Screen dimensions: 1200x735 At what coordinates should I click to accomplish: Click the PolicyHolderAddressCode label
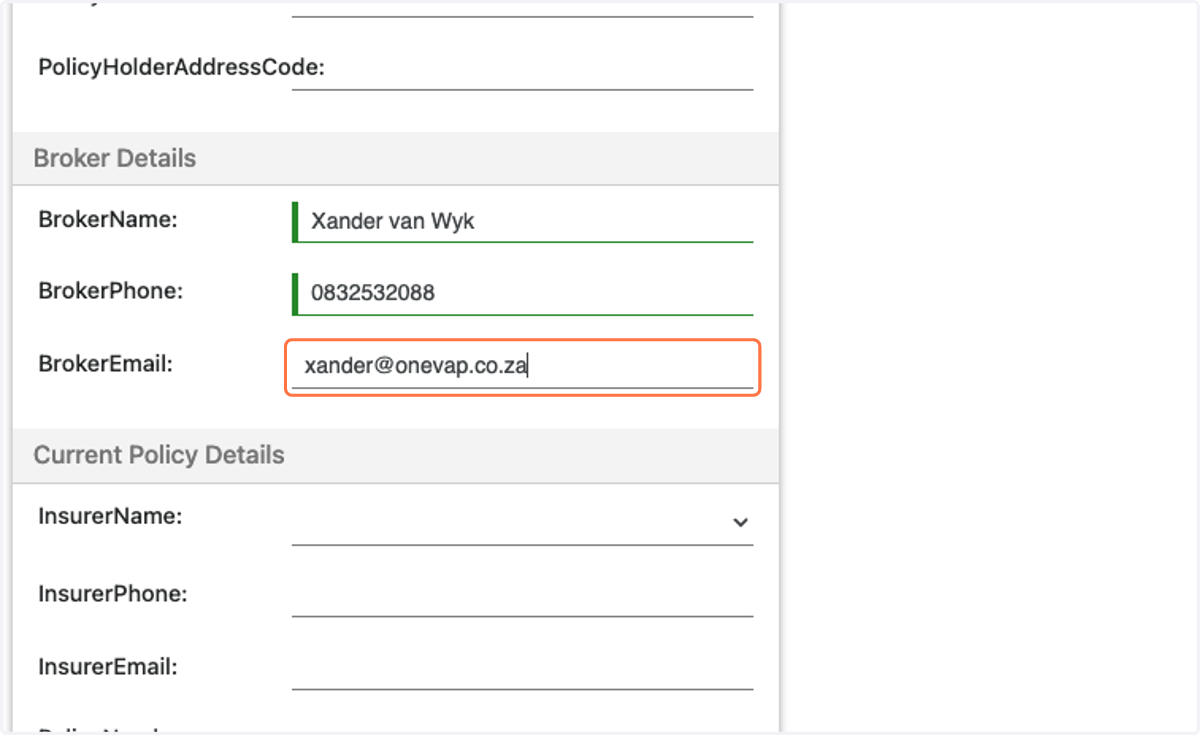(x=182, y=68)
